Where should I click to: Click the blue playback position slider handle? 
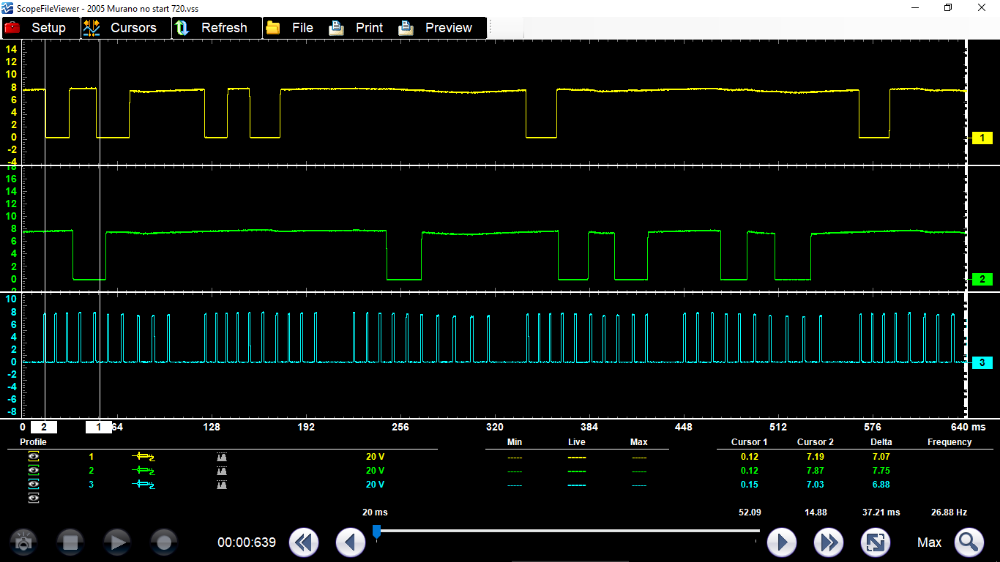[x=376, y=531]
